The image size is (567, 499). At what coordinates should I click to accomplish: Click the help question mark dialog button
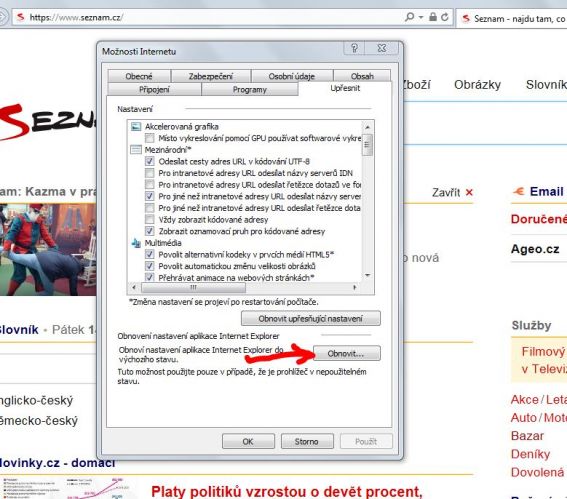tap(354, 48)
